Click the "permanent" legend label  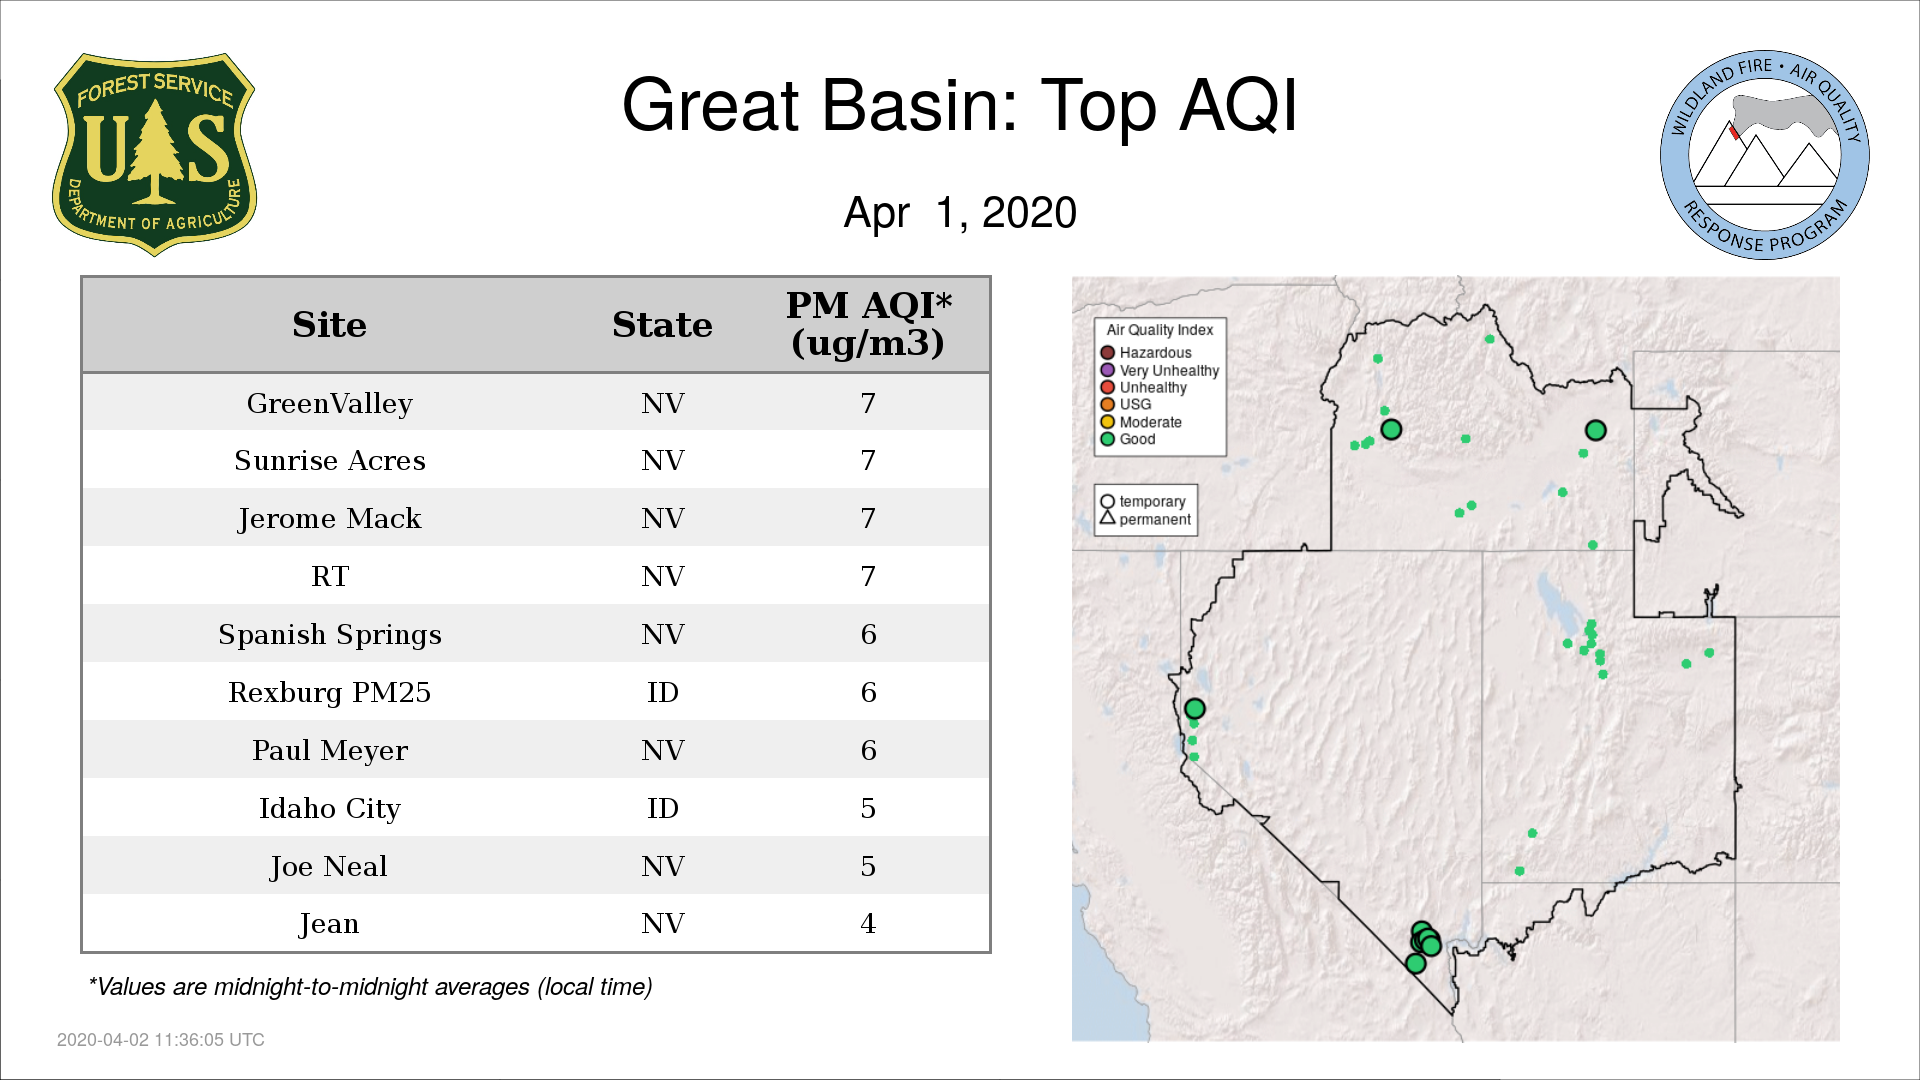(1155, 519)
